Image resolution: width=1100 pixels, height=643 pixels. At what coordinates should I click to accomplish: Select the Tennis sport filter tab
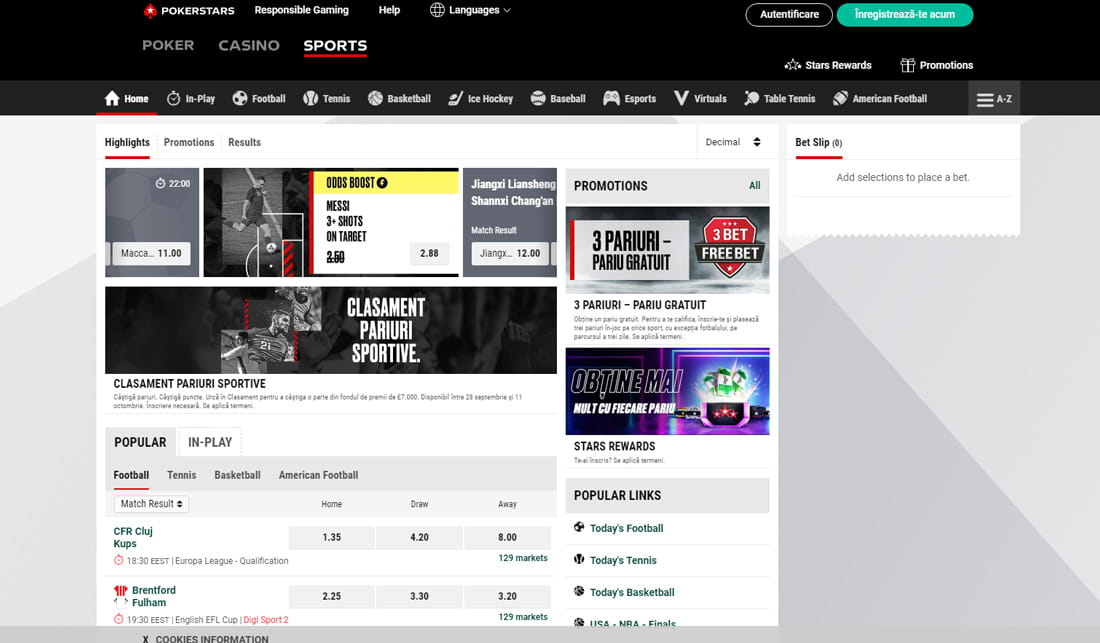tap(182, 475)
